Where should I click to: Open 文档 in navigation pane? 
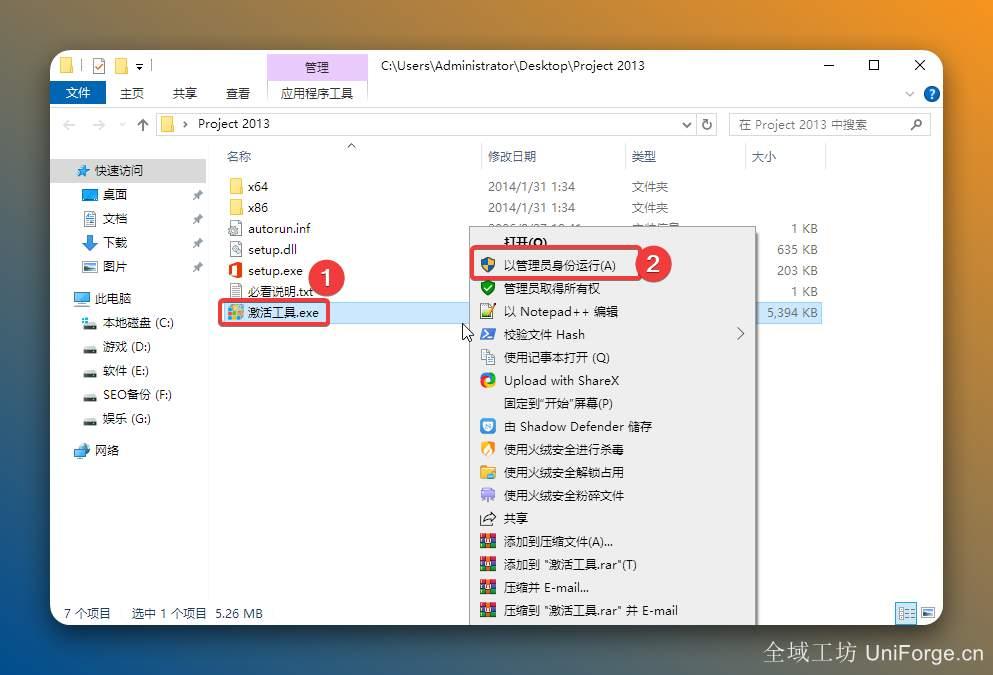pos(115,218)
